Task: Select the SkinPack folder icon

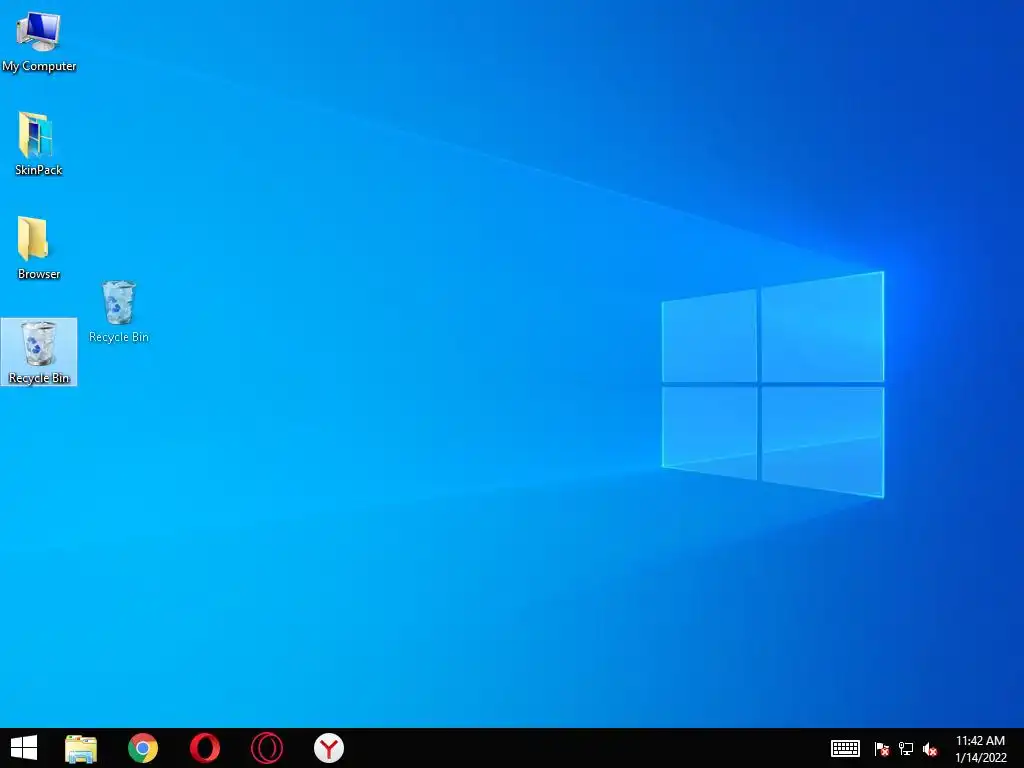Action: point(38,144)
